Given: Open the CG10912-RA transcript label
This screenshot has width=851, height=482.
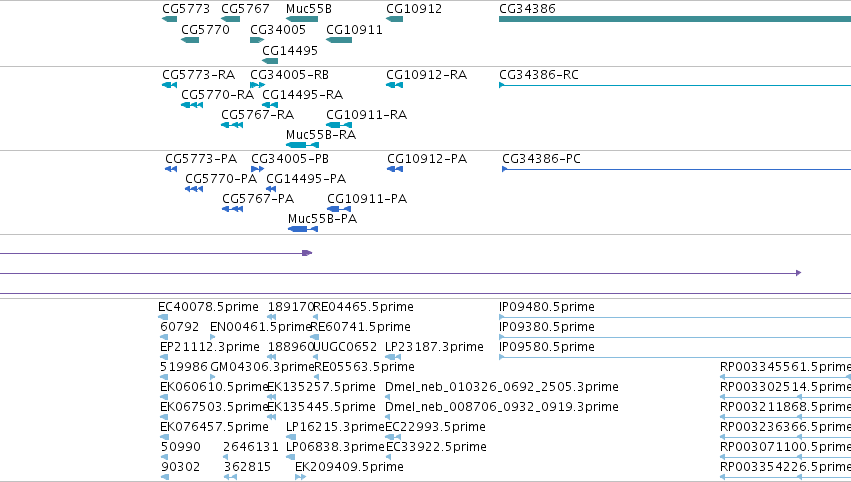Looking at the screenshot, I should click(427, 74).
